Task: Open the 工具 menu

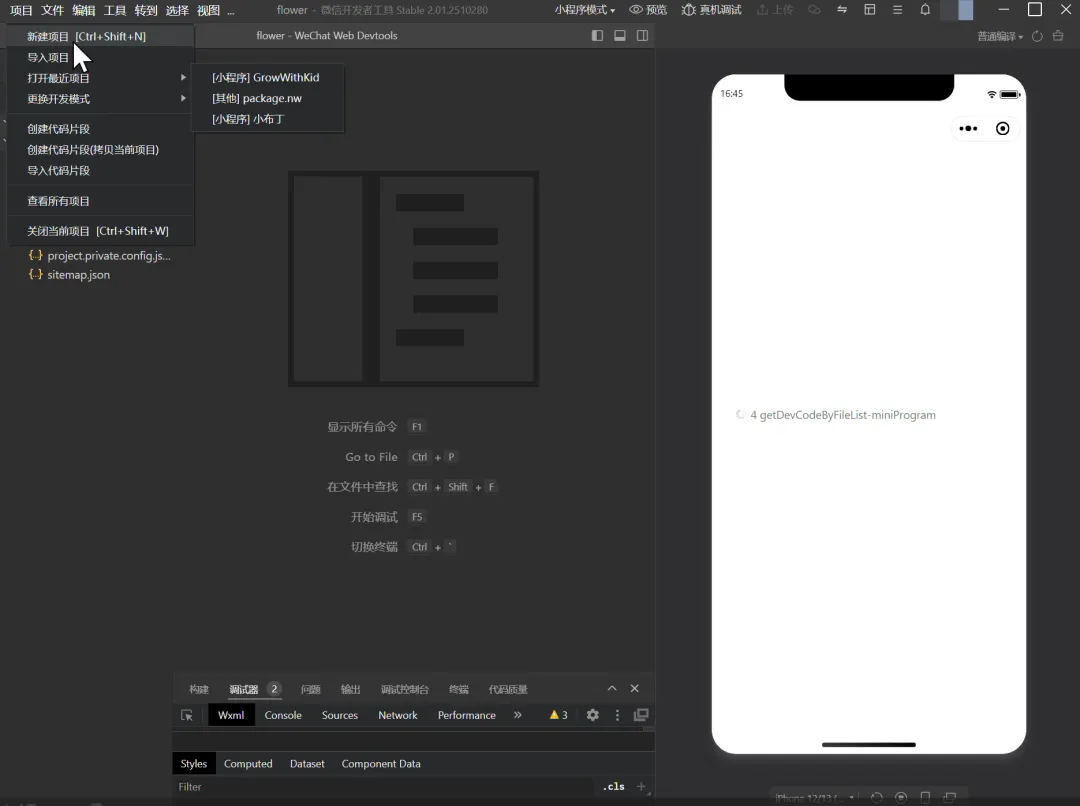Action: point(114,10)
